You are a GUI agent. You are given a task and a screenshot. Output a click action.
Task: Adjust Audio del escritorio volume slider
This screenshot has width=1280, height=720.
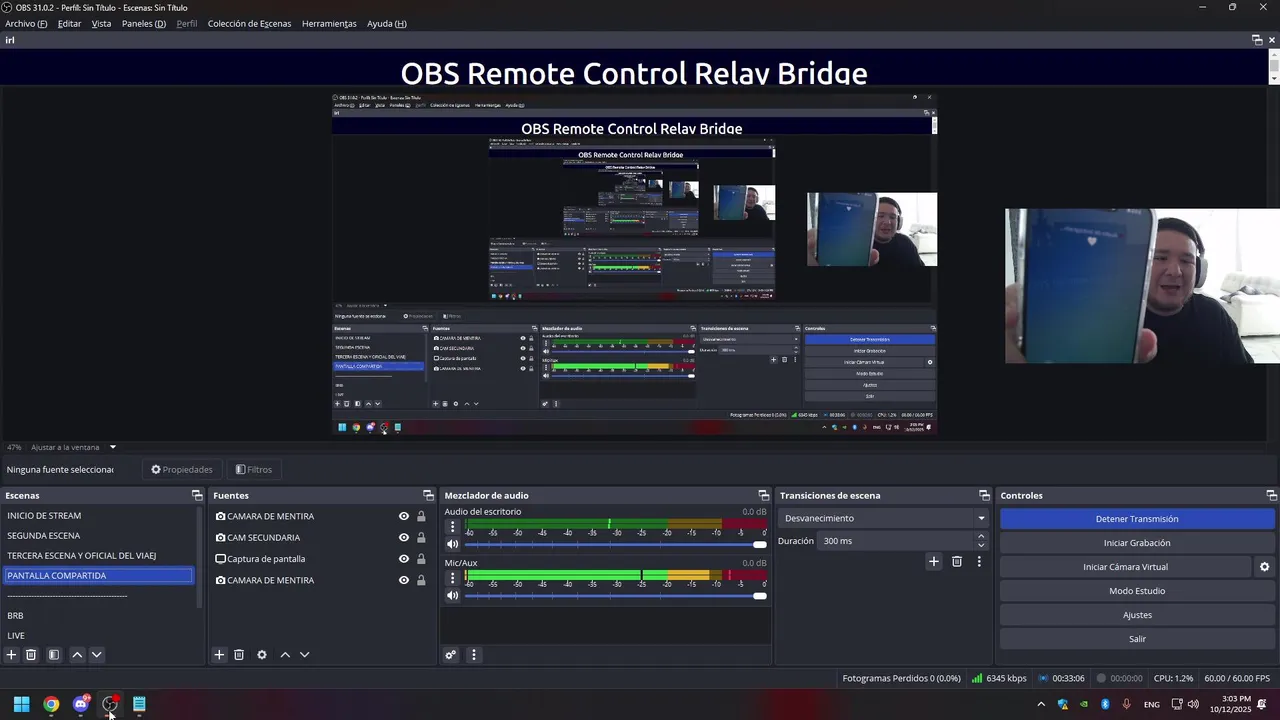point(616,544)
